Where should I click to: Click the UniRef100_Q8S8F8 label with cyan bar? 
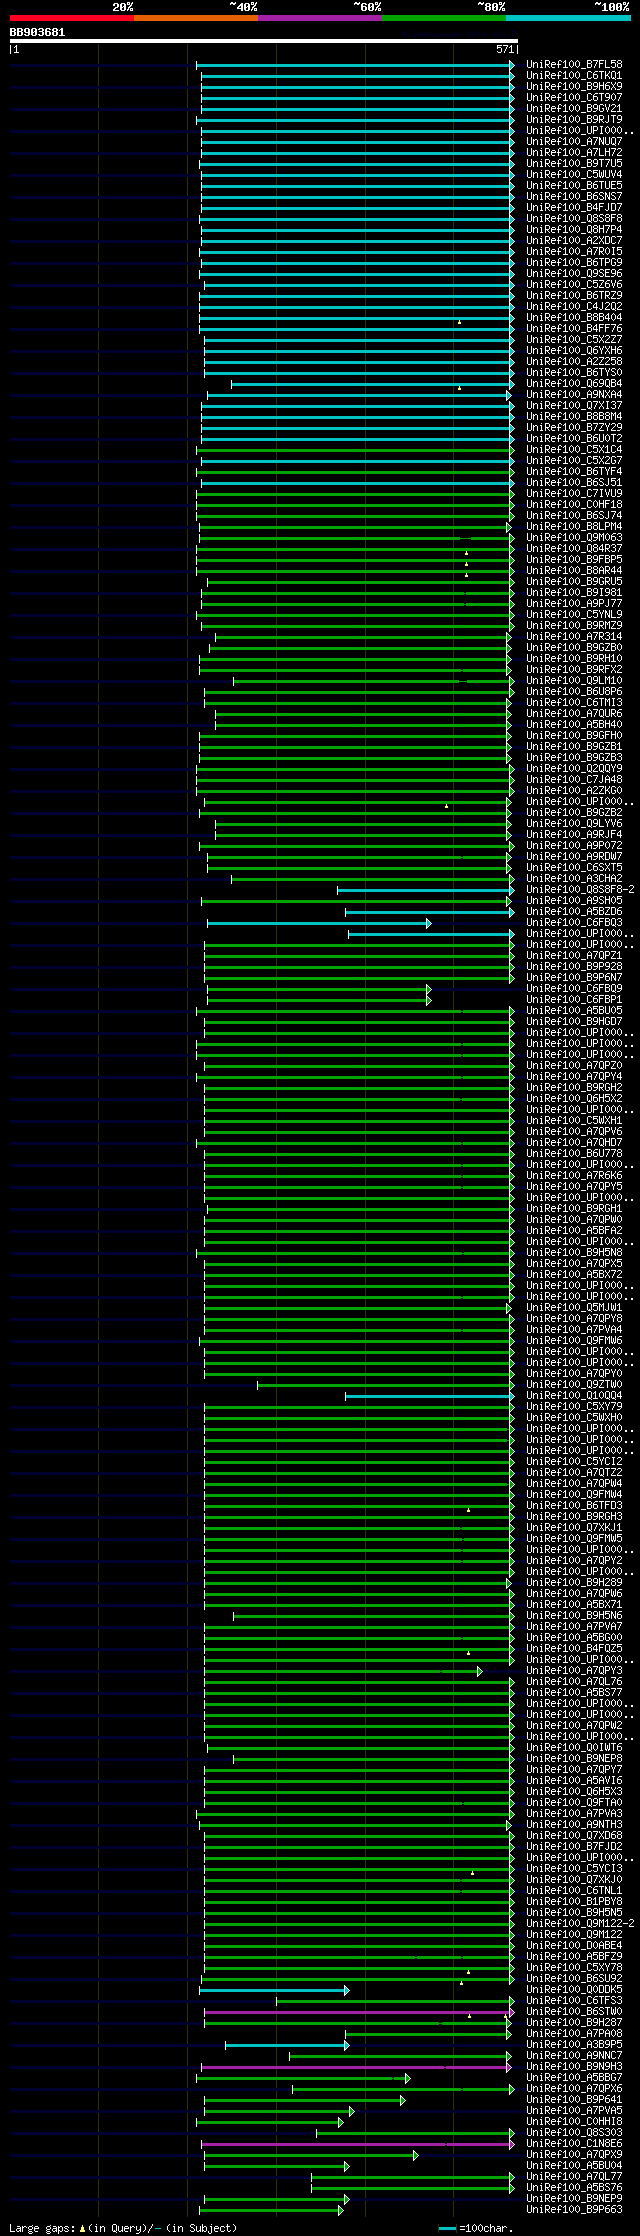pyautogui.click(x=574, y=219)
